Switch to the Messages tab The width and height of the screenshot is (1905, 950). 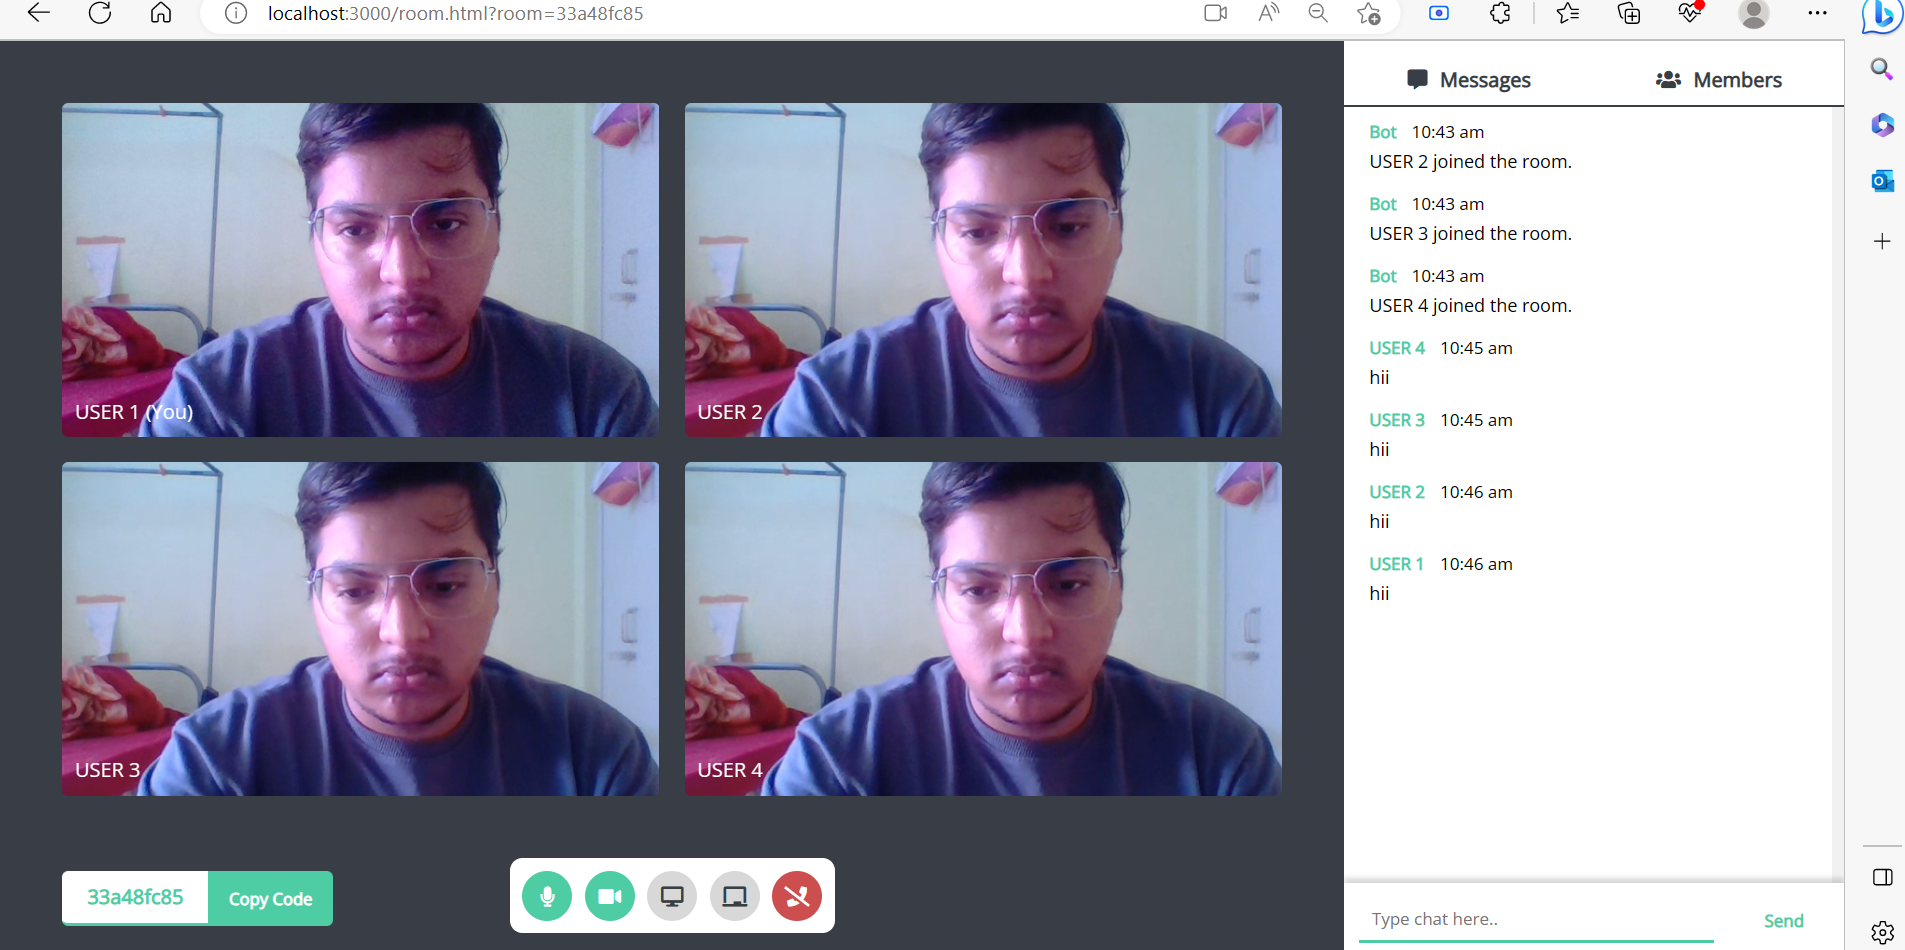[x=1469, y=80]
